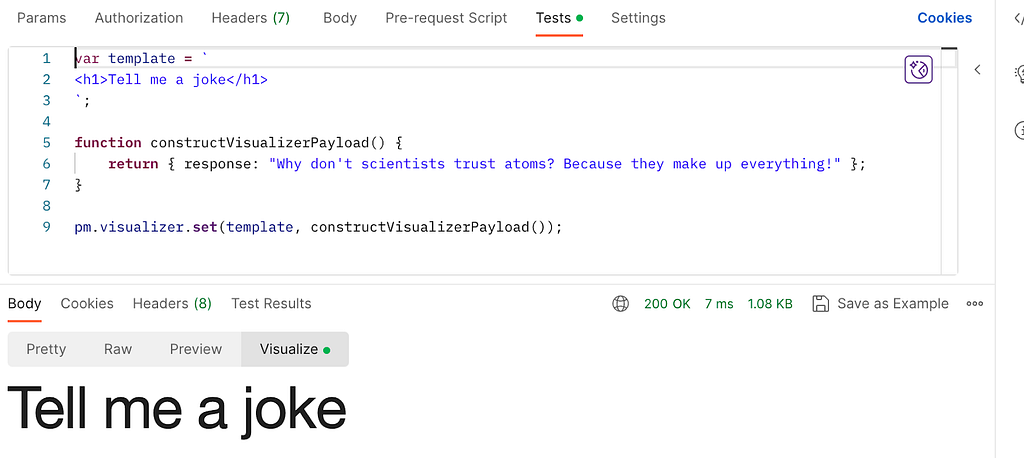Open the Postbot AI assistant icon
This screenshot has width=1024, height=458.
(x=918, y=70)
